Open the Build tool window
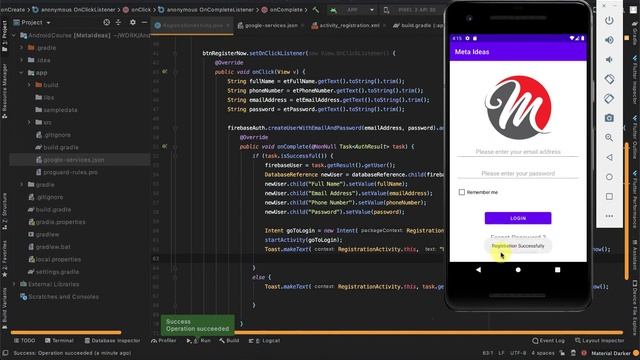This screenshot has height=360, width=640. pos(229,340)
